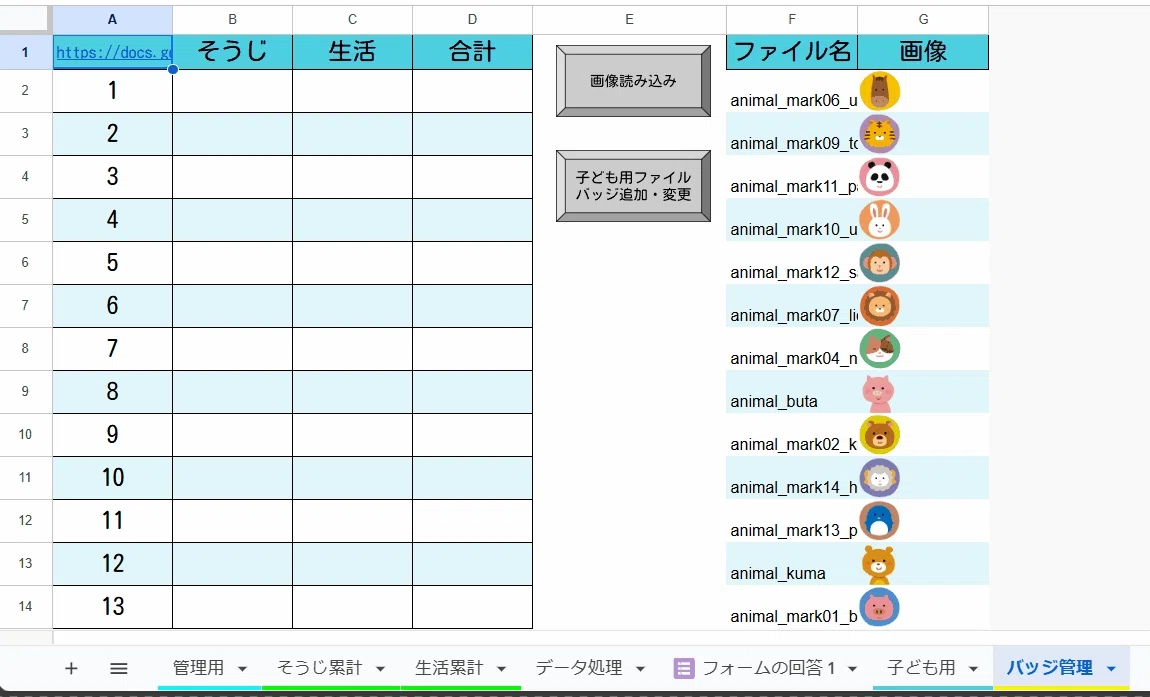The height and width of the screenshot is (697, 1150).
Task: Switch to the フォームの回答 1 sheet tab
Action: (x=769, y=668)
